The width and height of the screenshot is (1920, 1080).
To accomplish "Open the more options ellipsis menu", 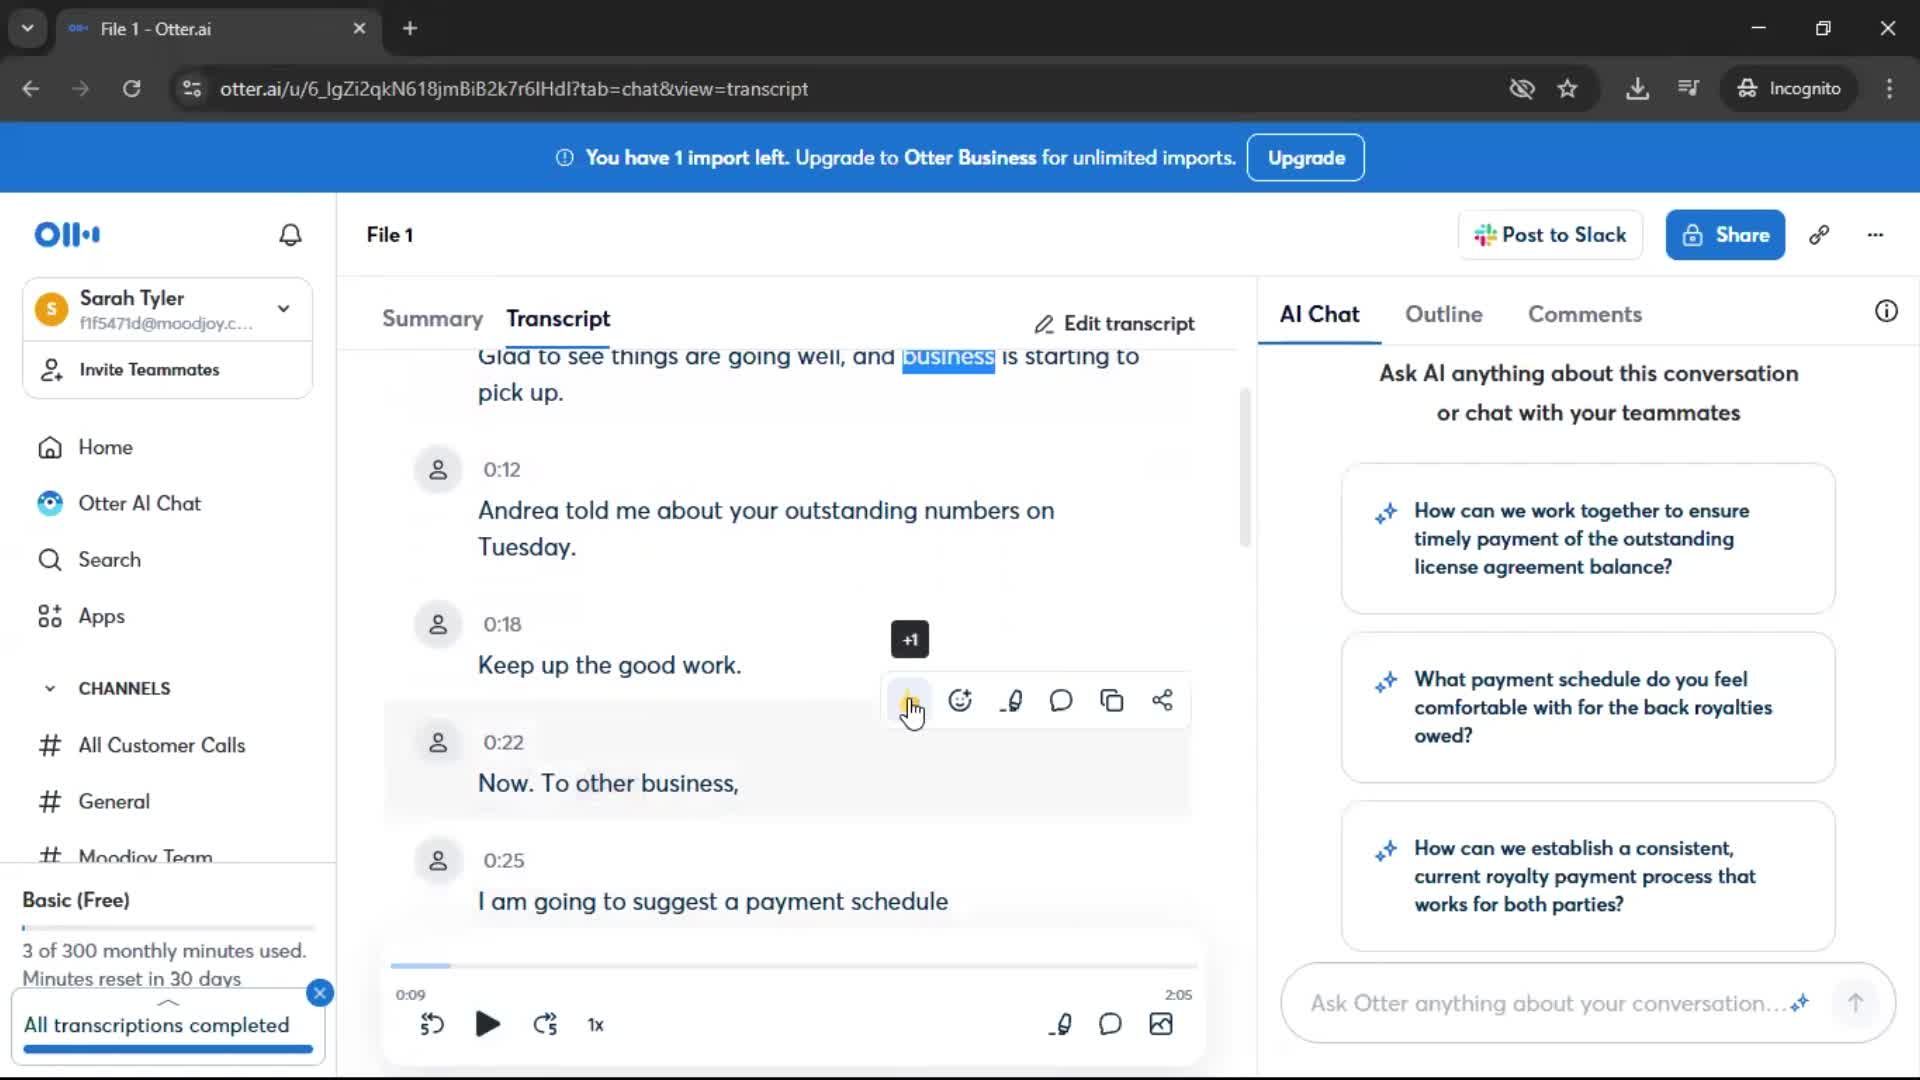I will click(1875, 235).
